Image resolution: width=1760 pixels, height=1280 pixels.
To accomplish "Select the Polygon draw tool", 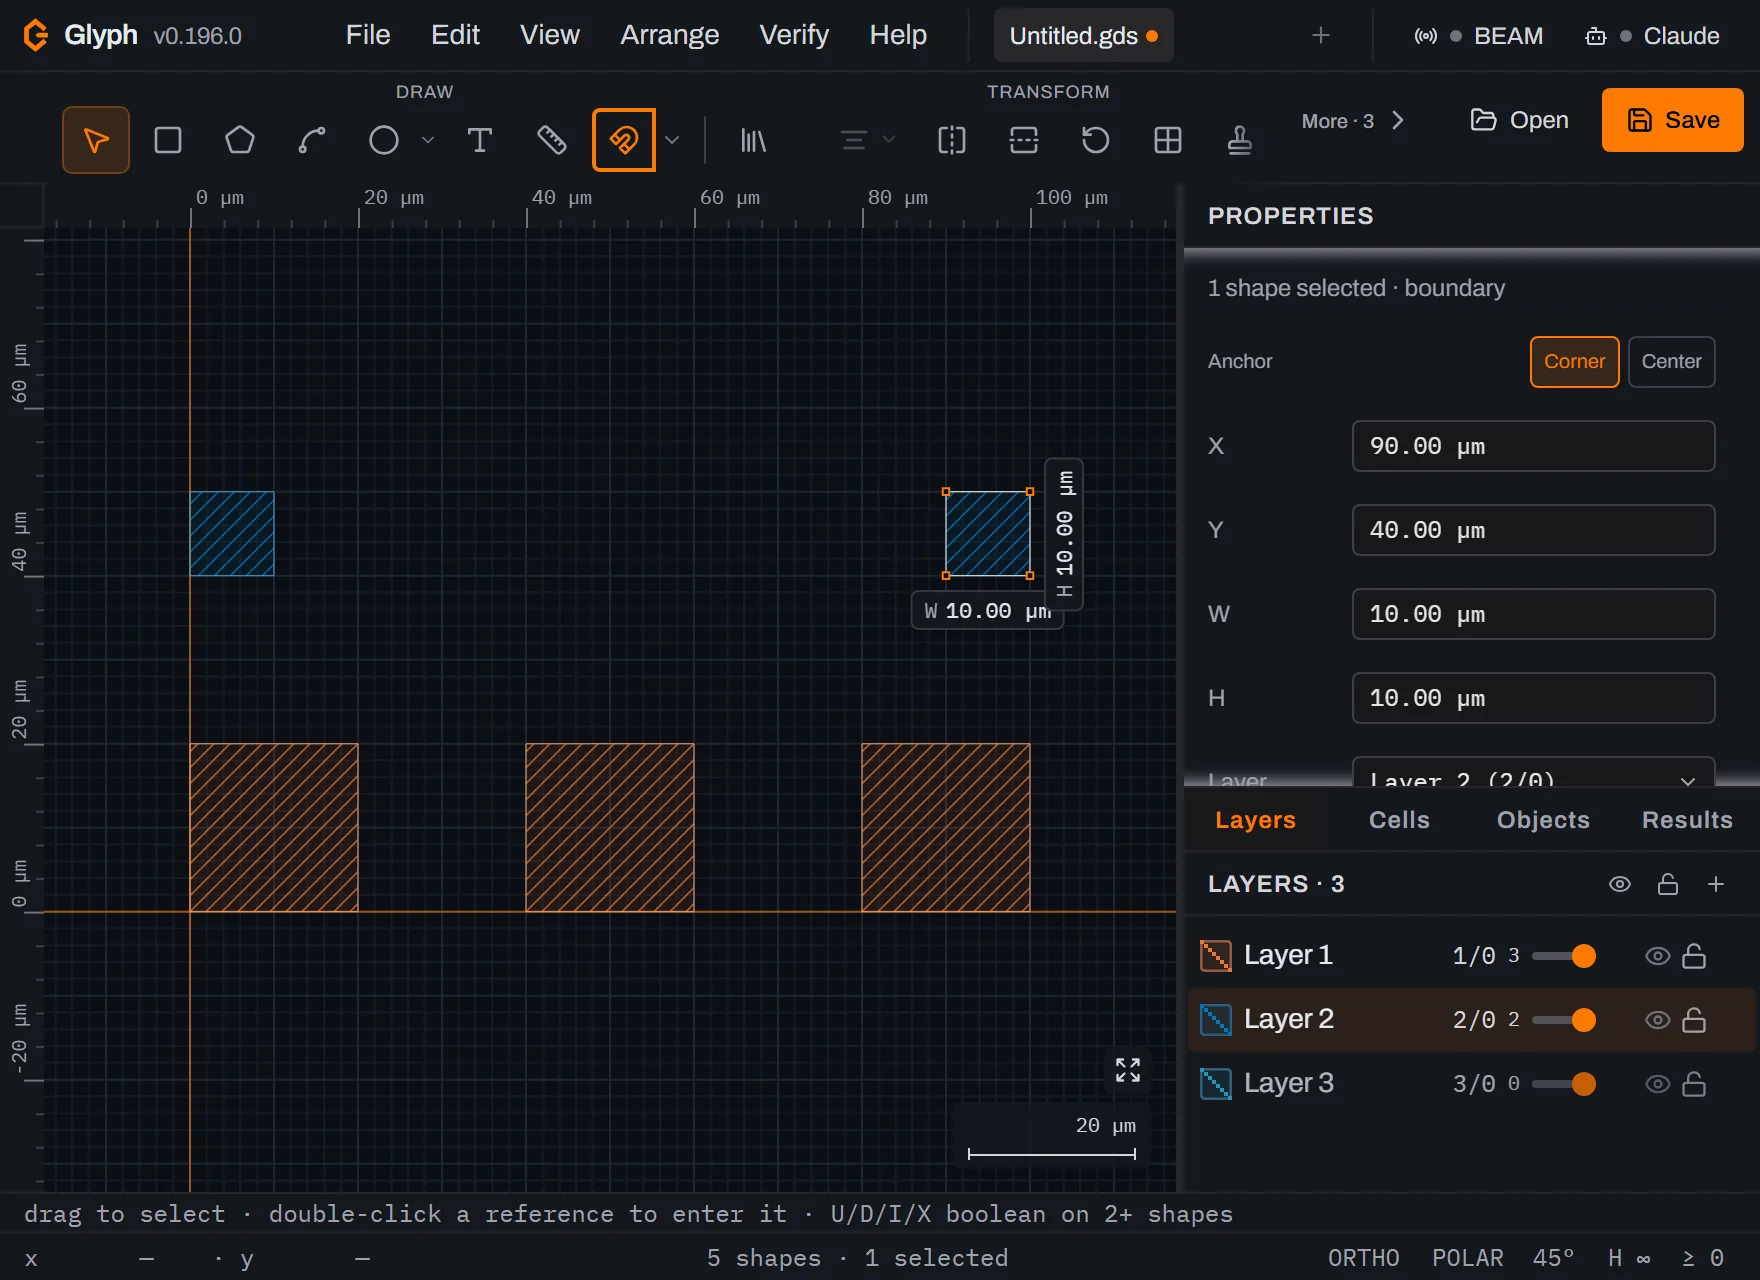I will [240, 140].
